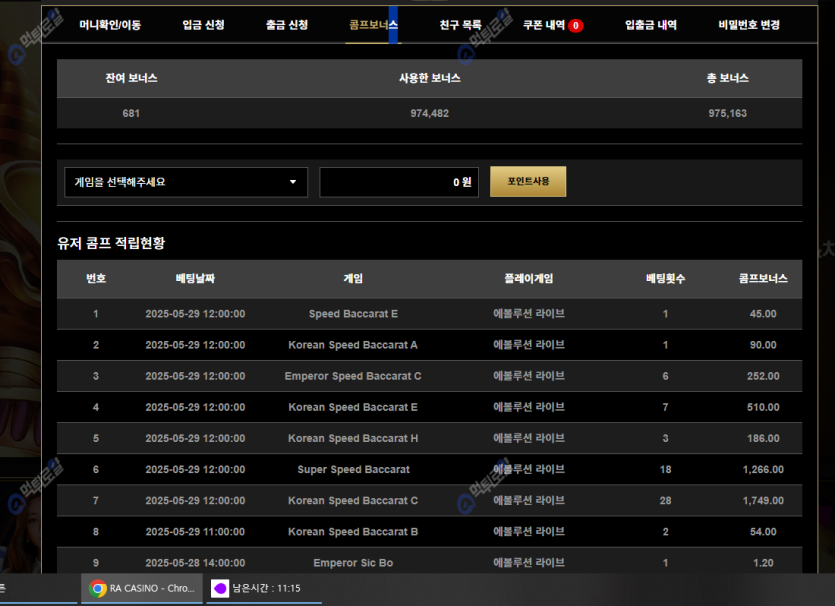835x606 pixels.
Task: Open the 출금 신청 tab
Action: 287,25
